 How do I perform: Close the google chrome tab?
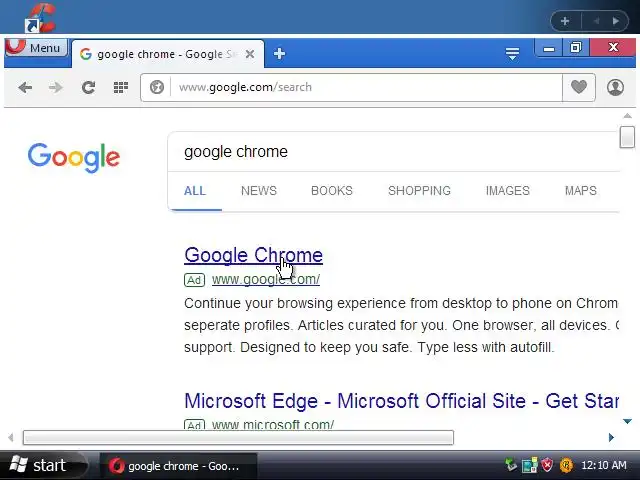click(250, 54)
